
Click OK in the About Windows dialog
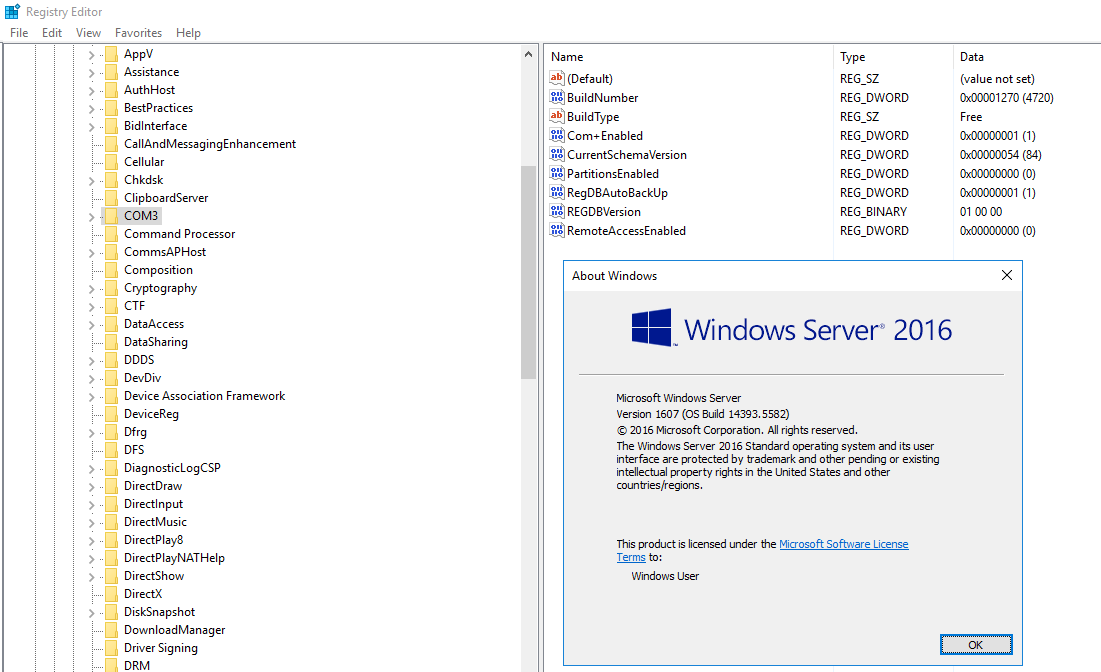coord(976,645)
